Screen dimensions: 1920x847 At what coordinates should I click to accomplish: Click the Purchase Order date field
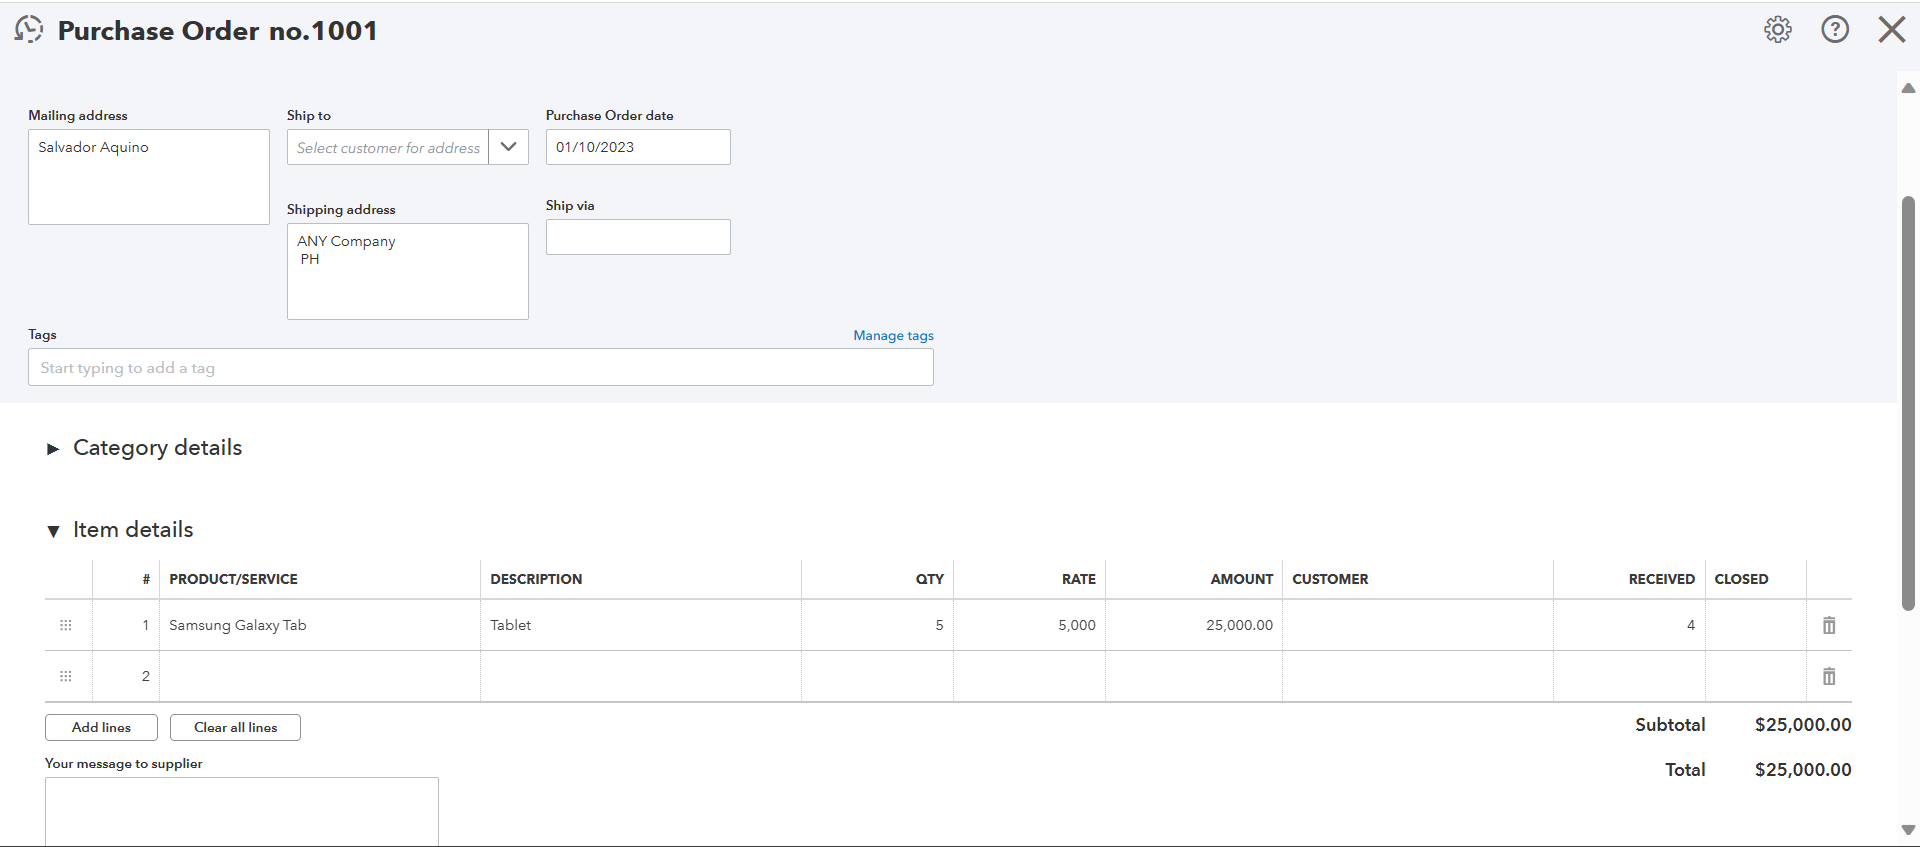coord(637,147)
